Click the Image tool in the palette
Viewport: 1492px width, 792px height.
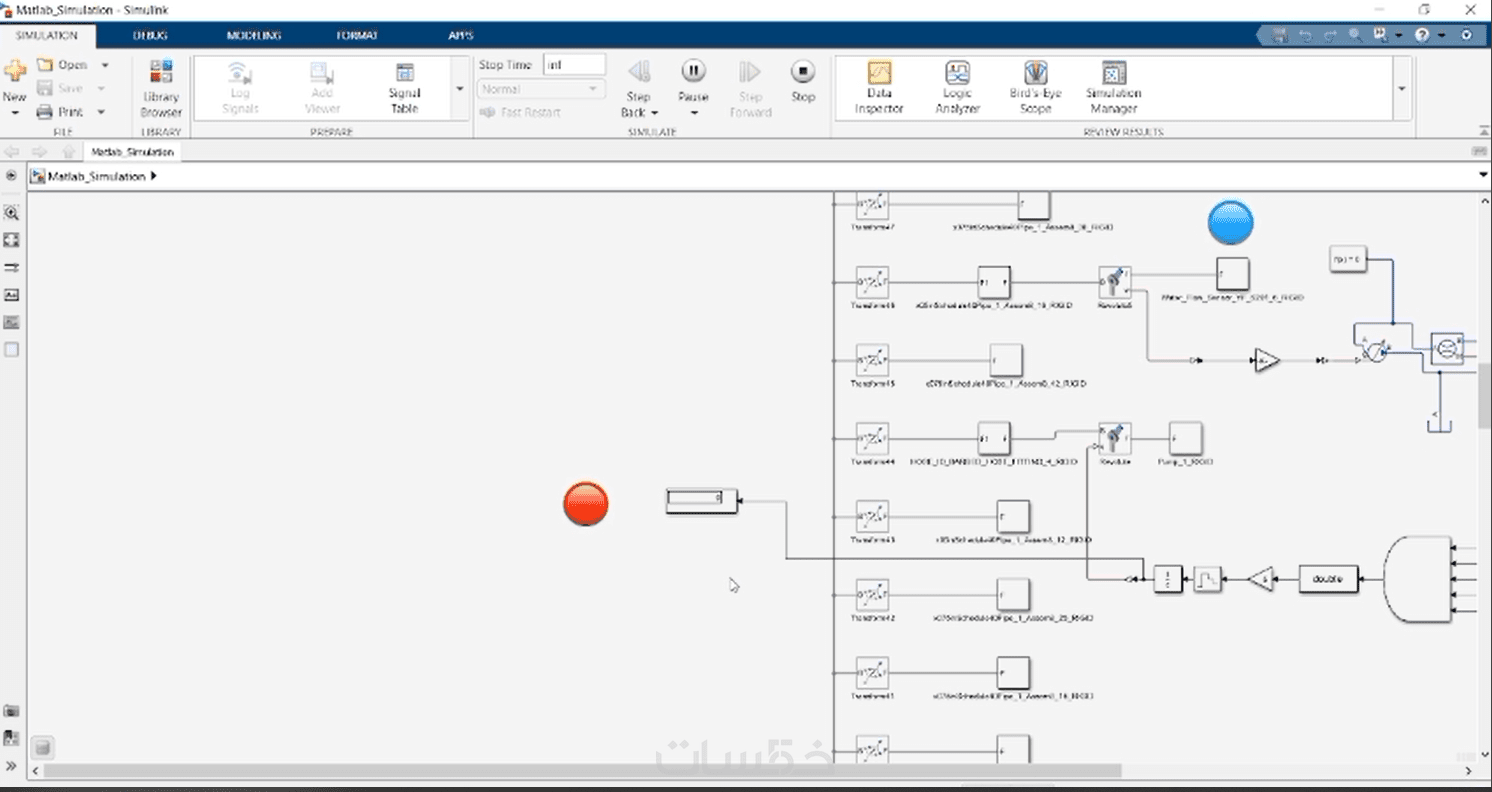click(x=12, y=322)
